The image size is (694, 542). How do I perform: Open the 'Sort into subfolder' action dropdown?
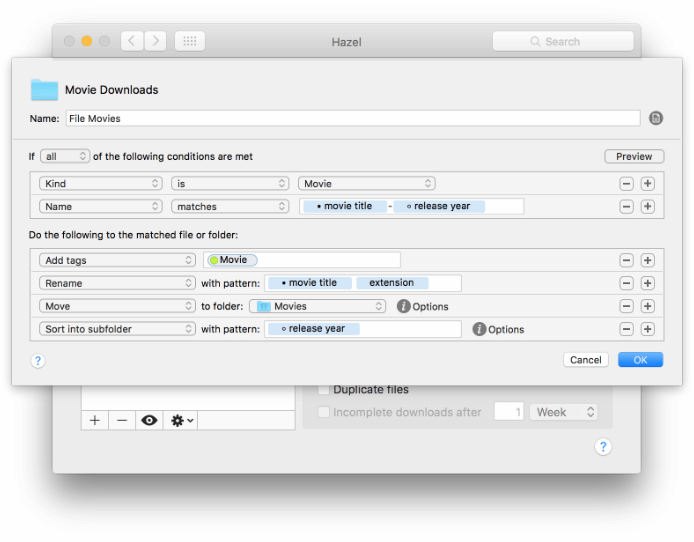tap(117, 329)
